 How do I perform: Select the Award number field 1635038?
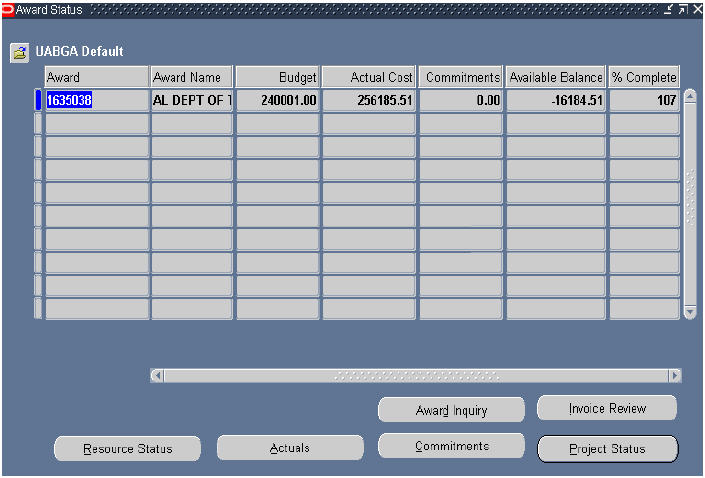coord(97,100)
